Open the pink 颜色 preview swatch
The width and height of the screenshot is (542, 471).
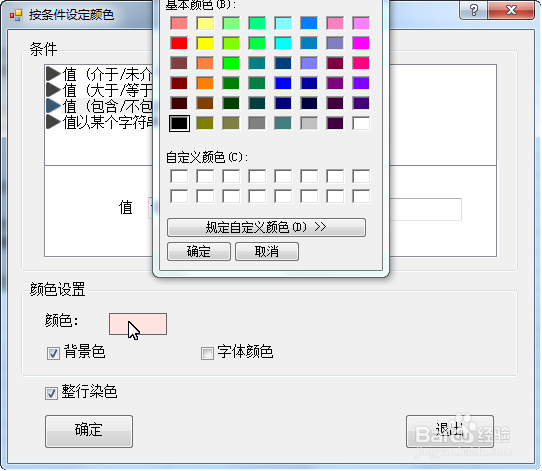138,324
